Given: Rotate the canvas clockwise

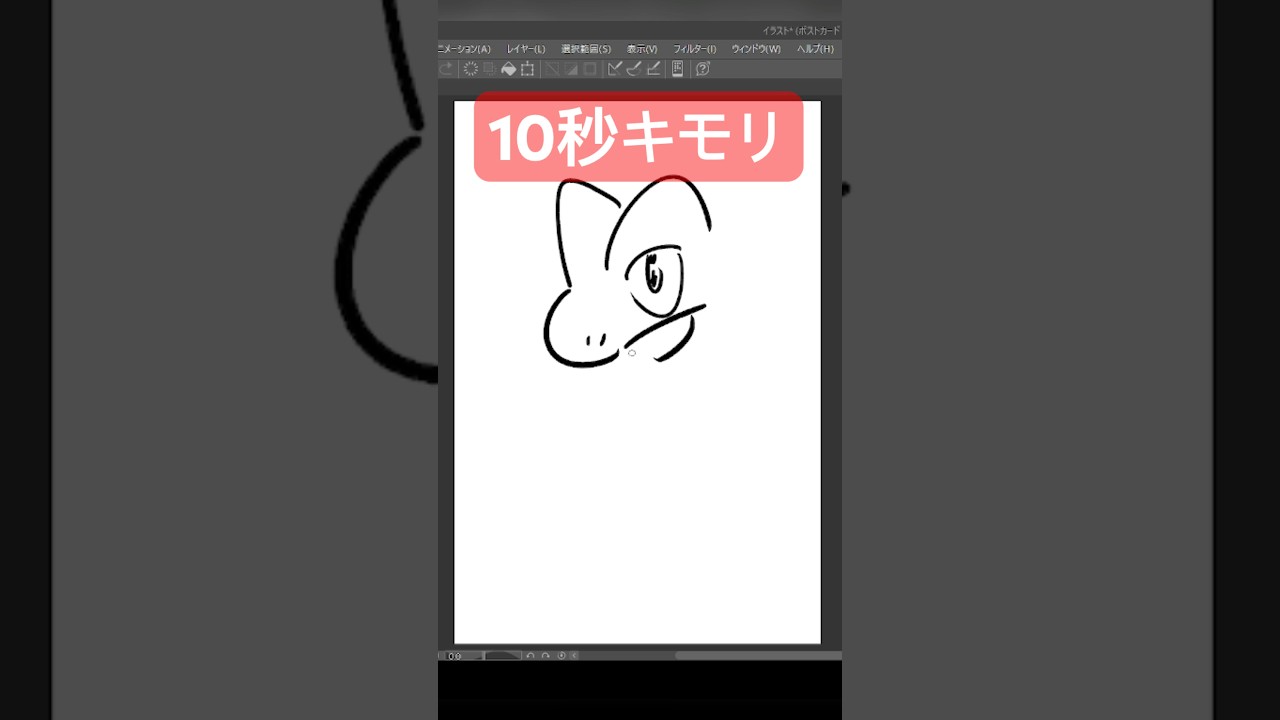Looking at the screenshot, I should [x=544, y=655].
